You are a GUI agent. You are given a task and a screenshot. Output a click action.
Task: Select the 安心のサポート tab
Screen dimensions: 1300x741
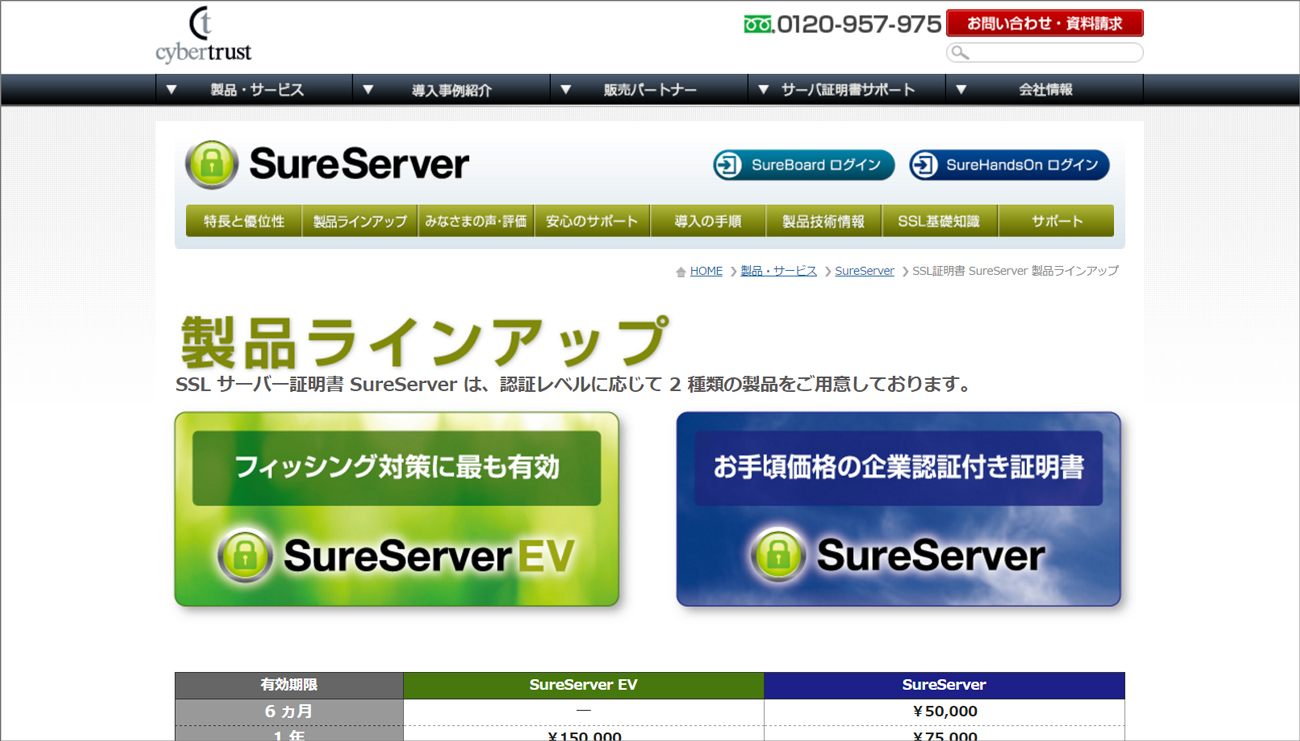(x=592, y=221)
